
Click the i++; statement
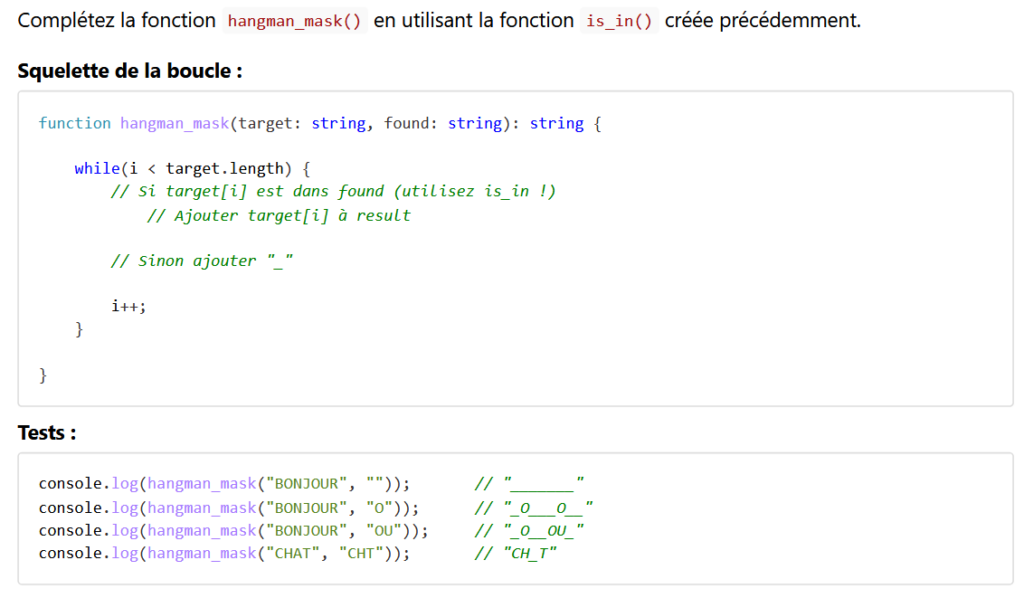click(128, 306)
